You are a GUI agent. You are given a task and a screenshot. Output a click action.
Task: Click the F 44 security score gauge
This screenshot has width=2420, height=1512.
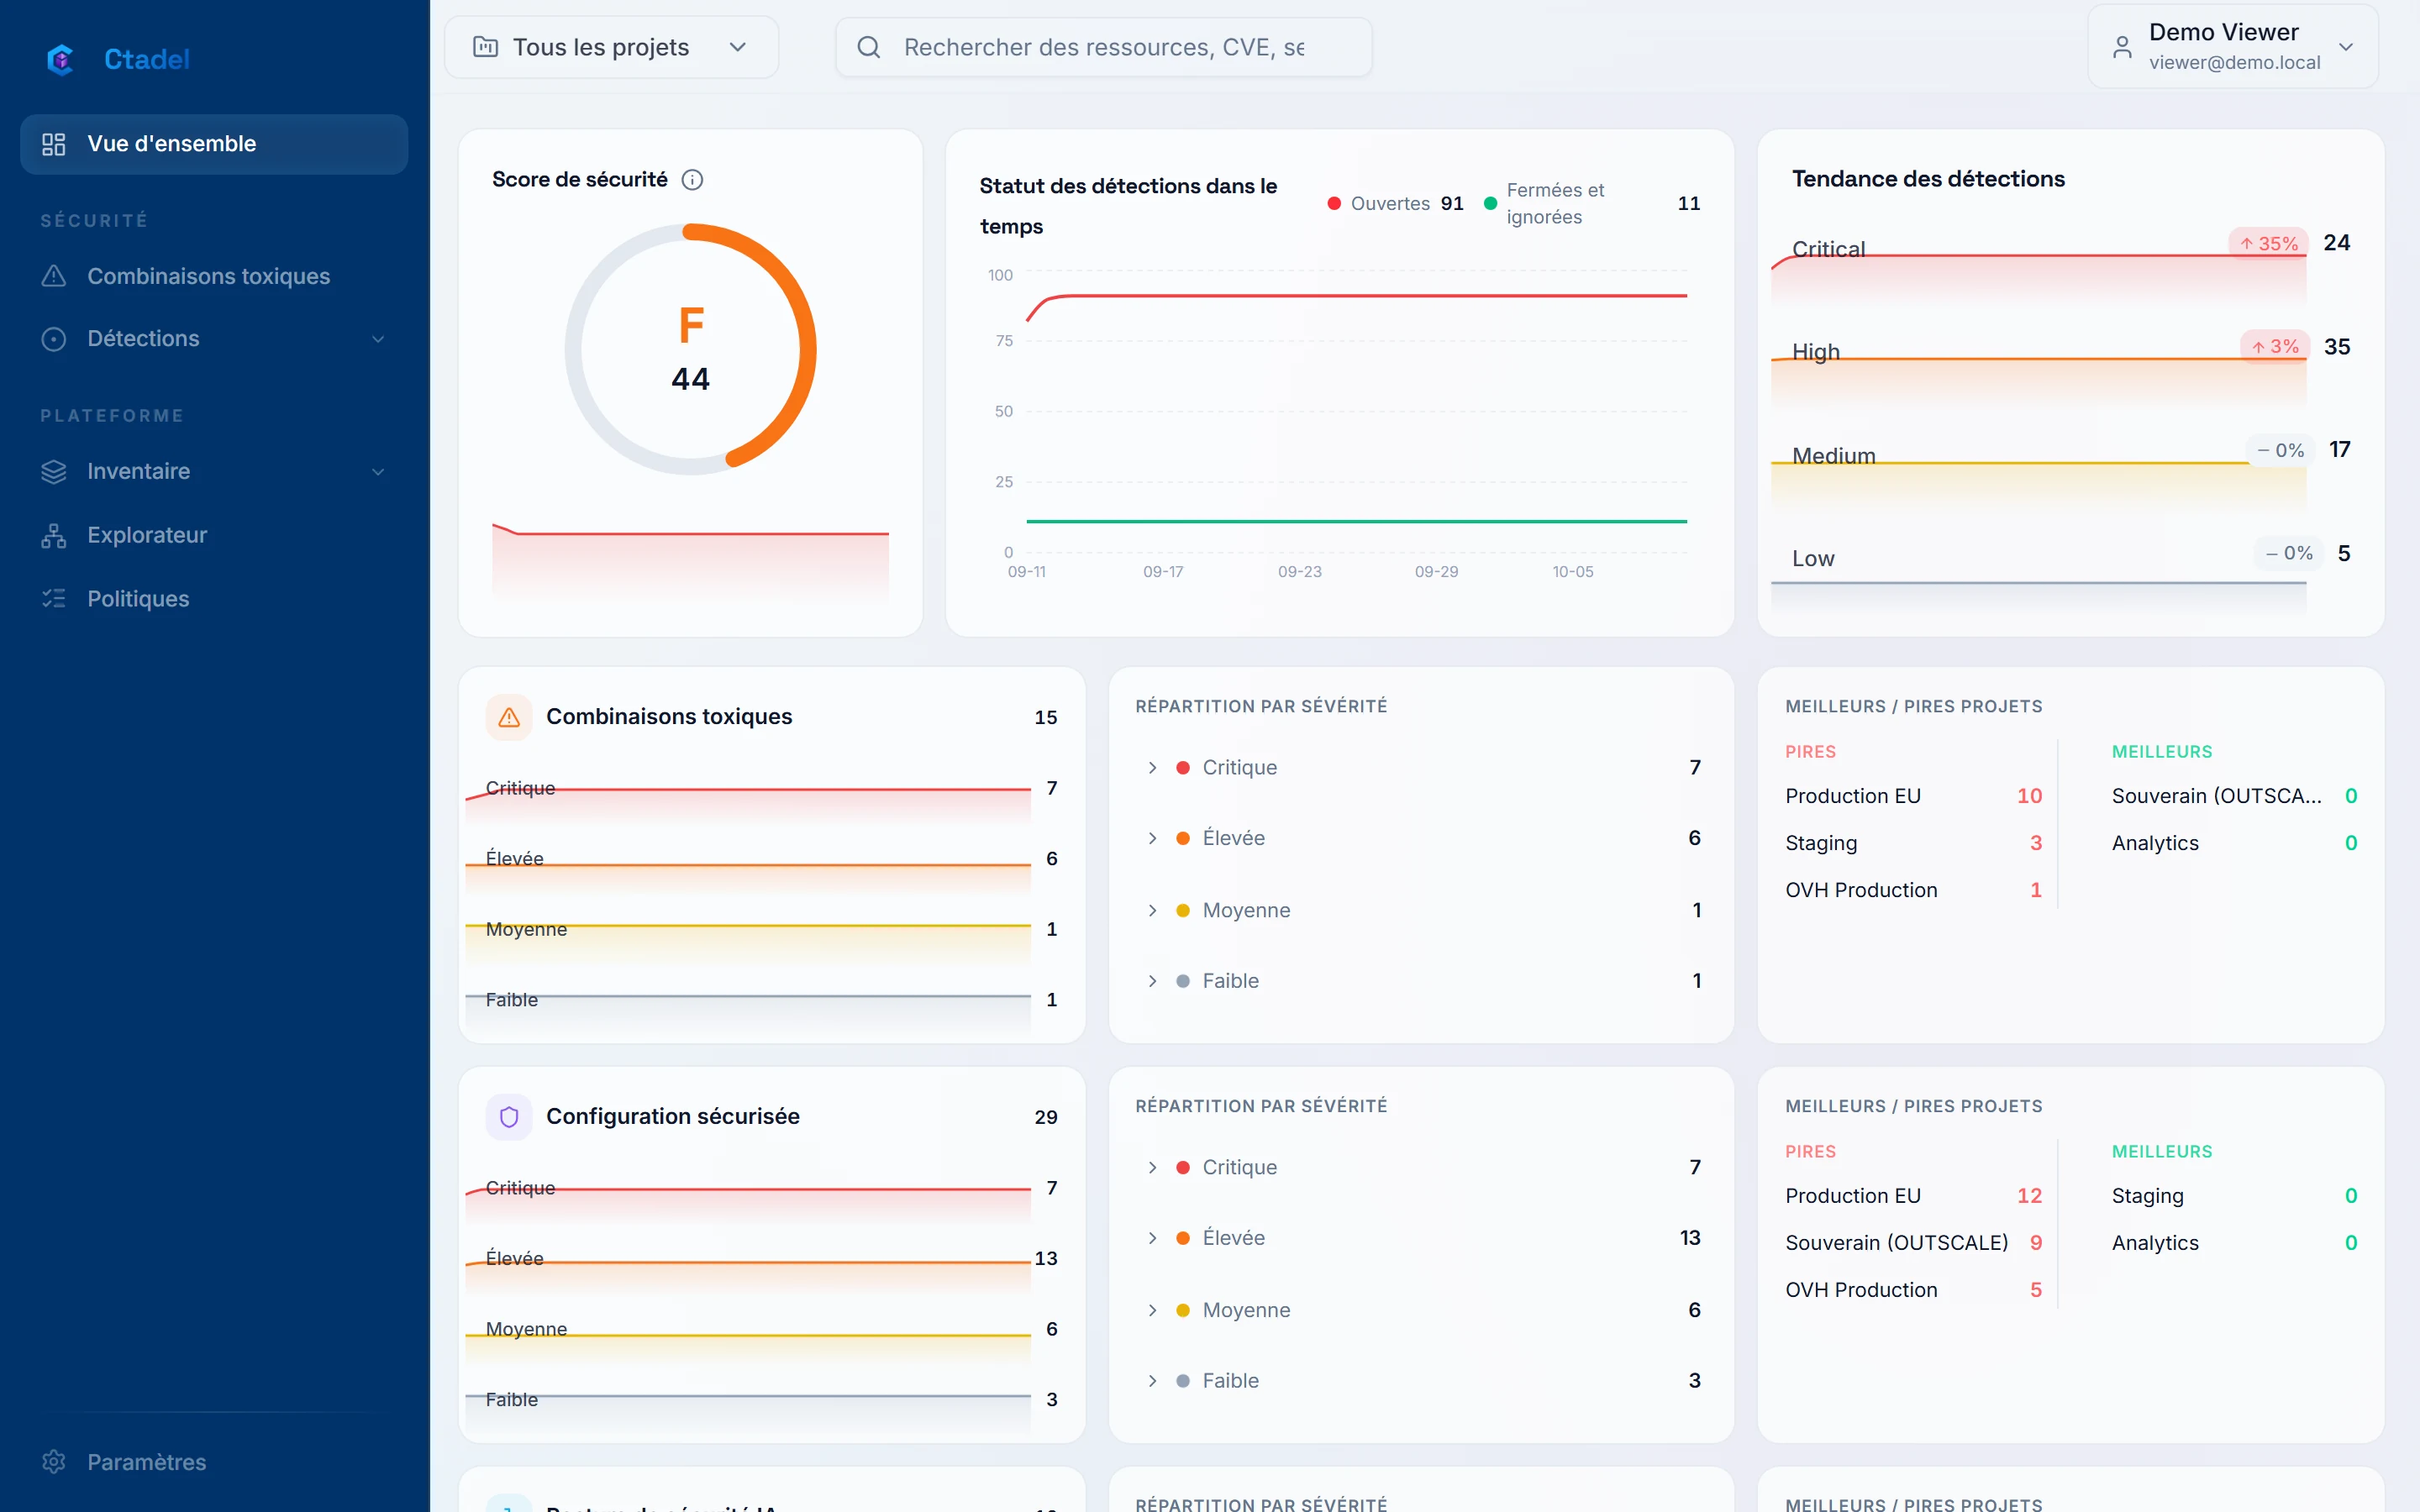click(691, 349)
